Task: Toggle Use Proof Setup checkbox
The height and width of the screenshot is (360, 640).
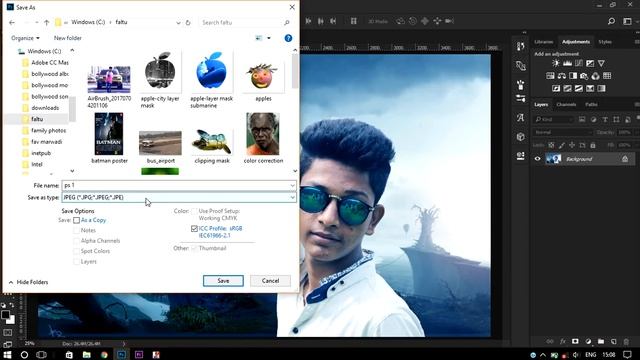Action: point(194,211)
